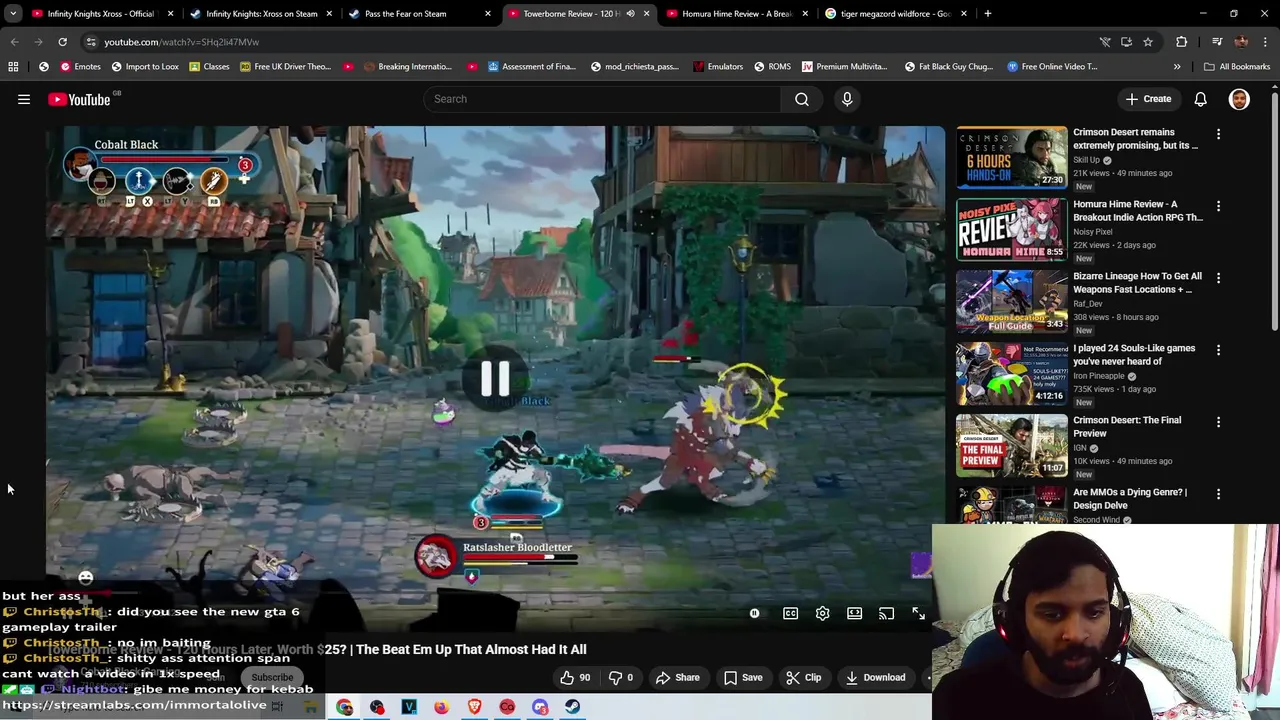Screen dimensions: 1280x720
Task: Open the browser extensions puzzle icon
Action: pos(1182,42)
